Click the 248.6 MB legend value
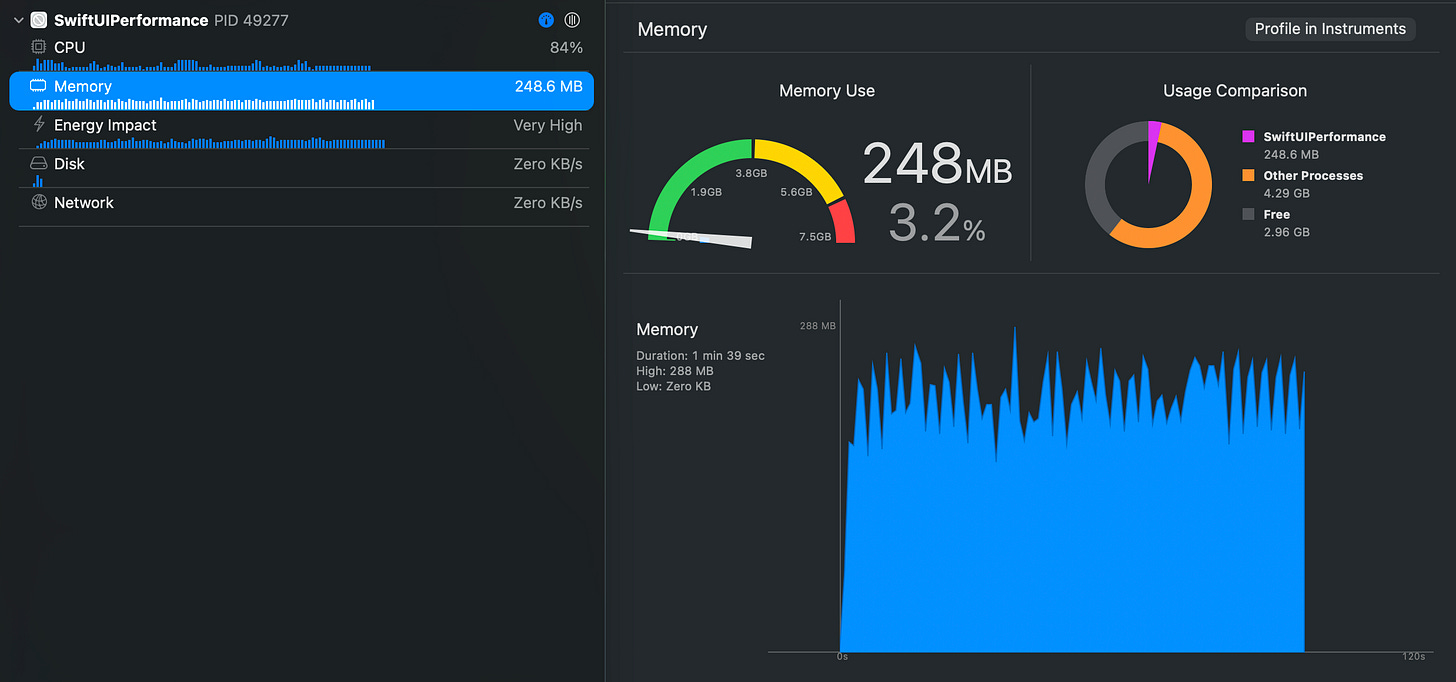Image resolution: width=1456 pixels, height=682 pixels. [x=1291, y=155]
